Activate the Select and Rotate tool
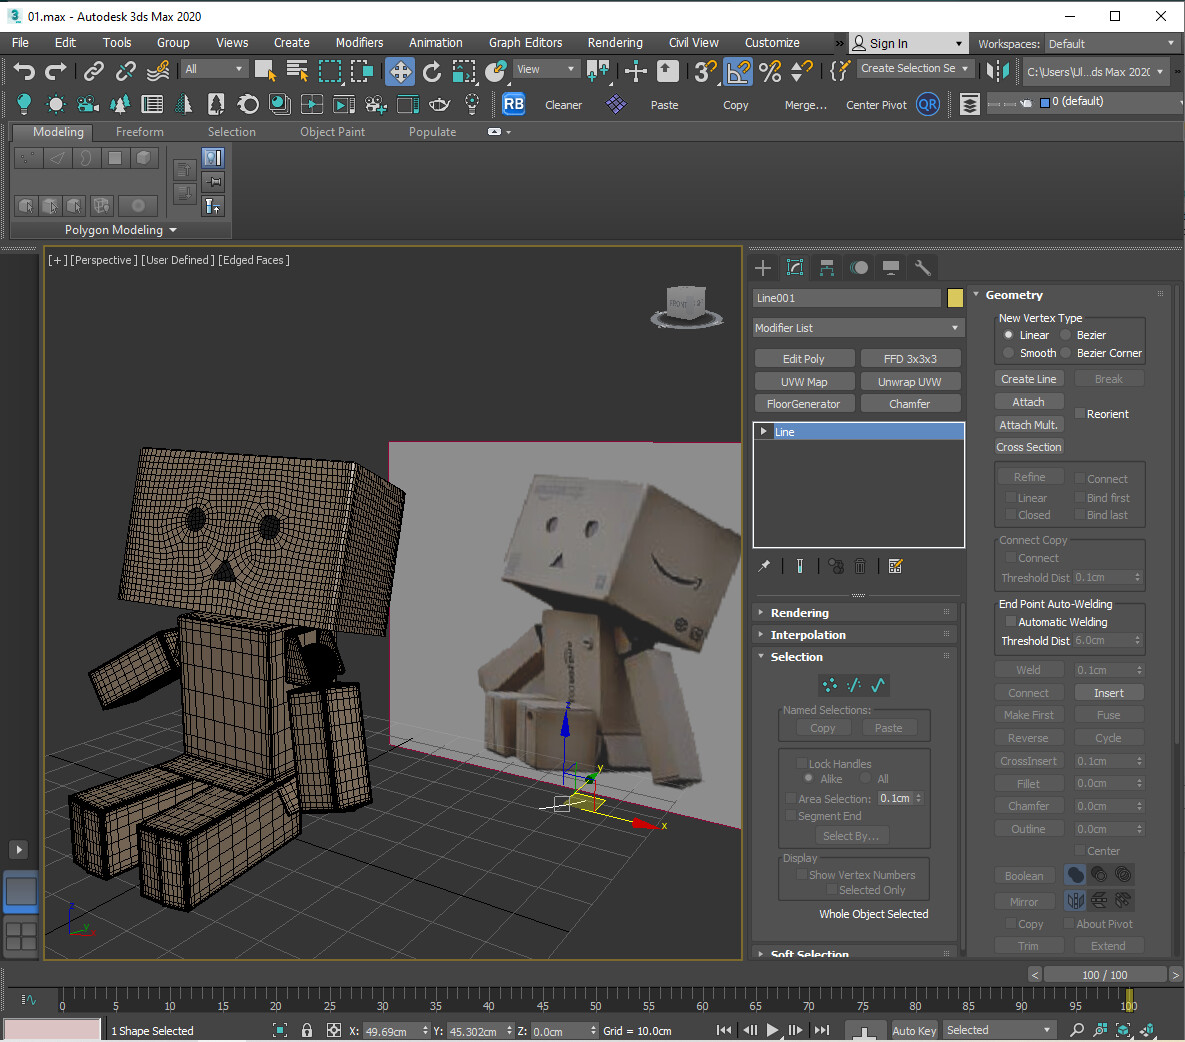 432,71
